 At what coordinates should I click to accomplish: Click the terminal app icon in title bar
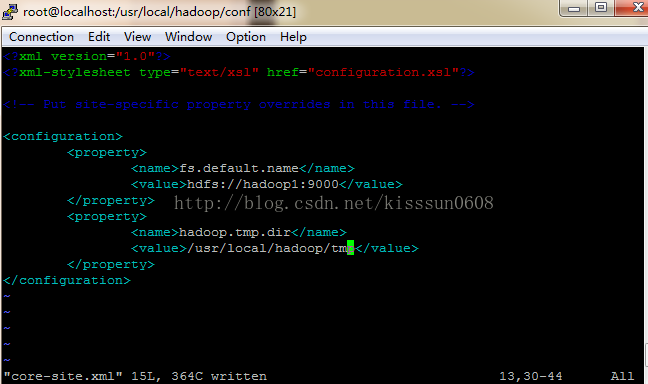10,12
